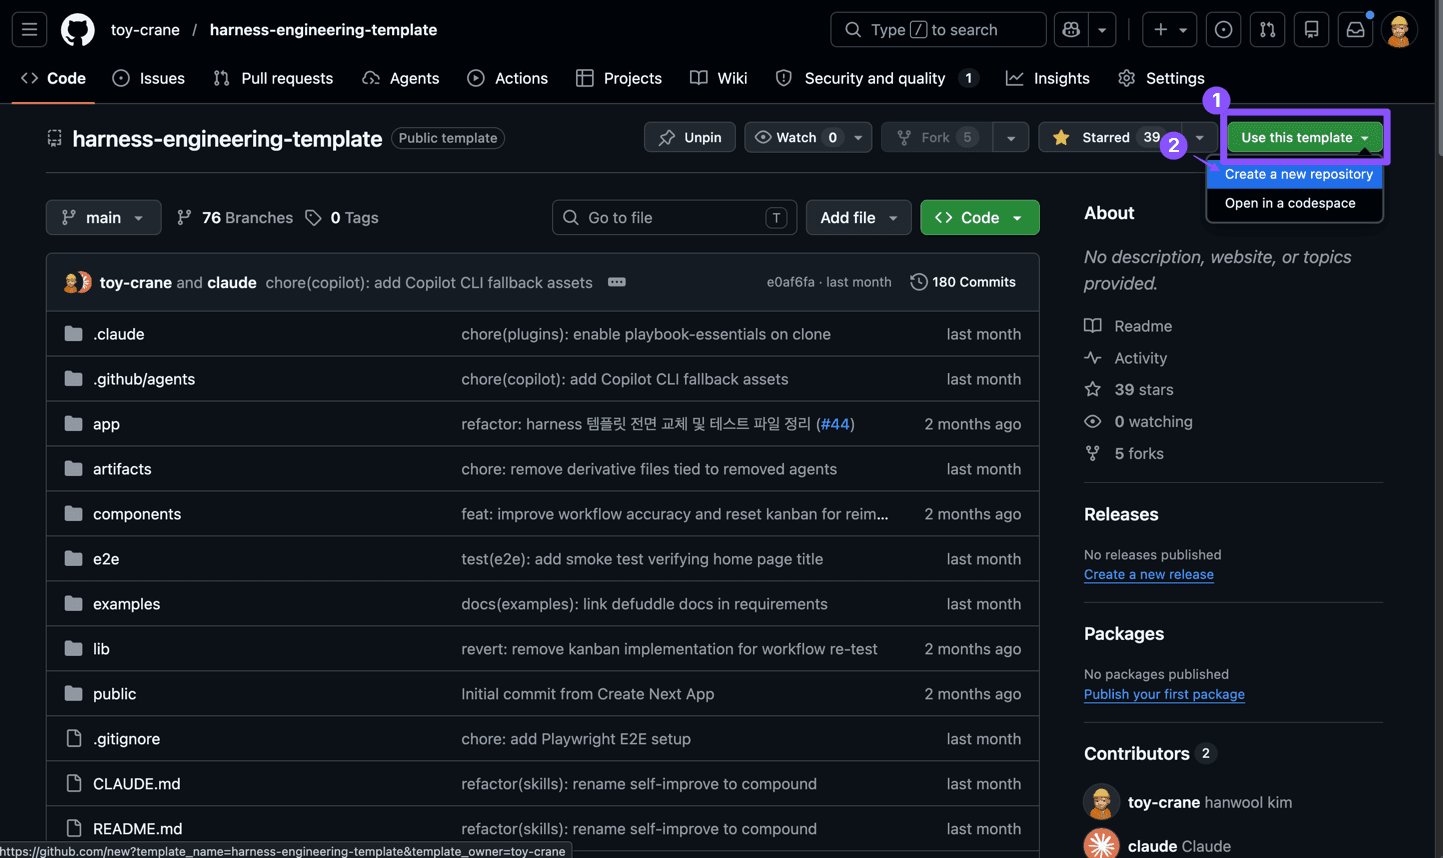Open the Agents tab
Viewport: 1443px width, 858px height.
coord(400,78)
